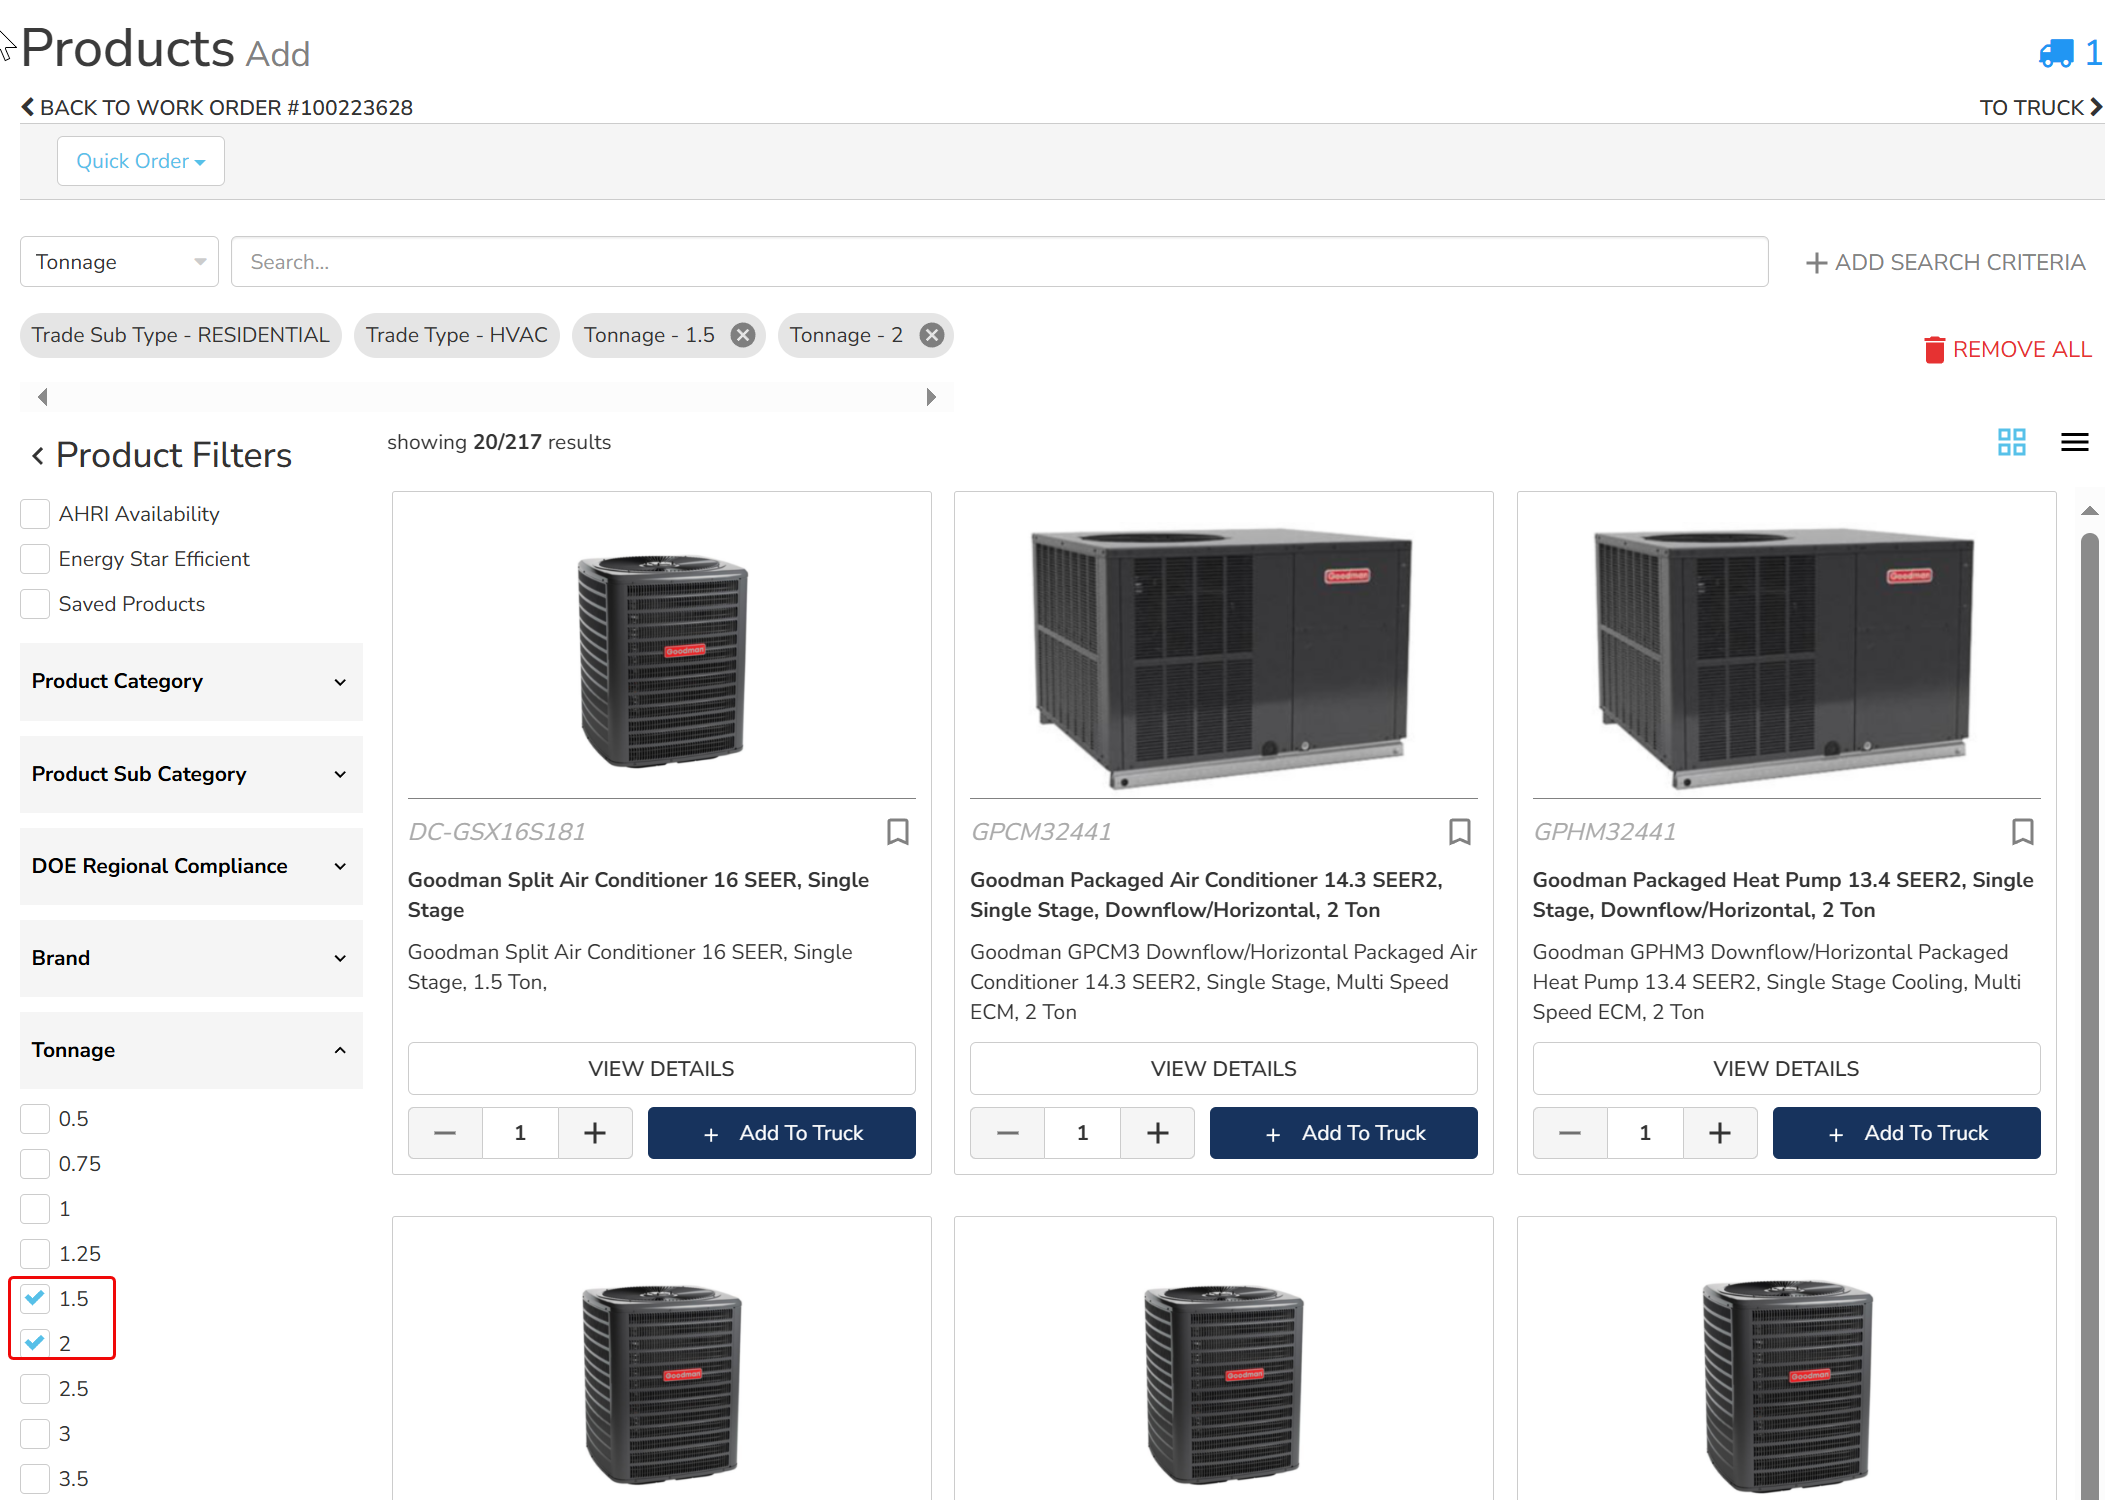Increase quantity for GPHM32441
This screenshot has height=1500, width=2110.
[1720, 1133]
